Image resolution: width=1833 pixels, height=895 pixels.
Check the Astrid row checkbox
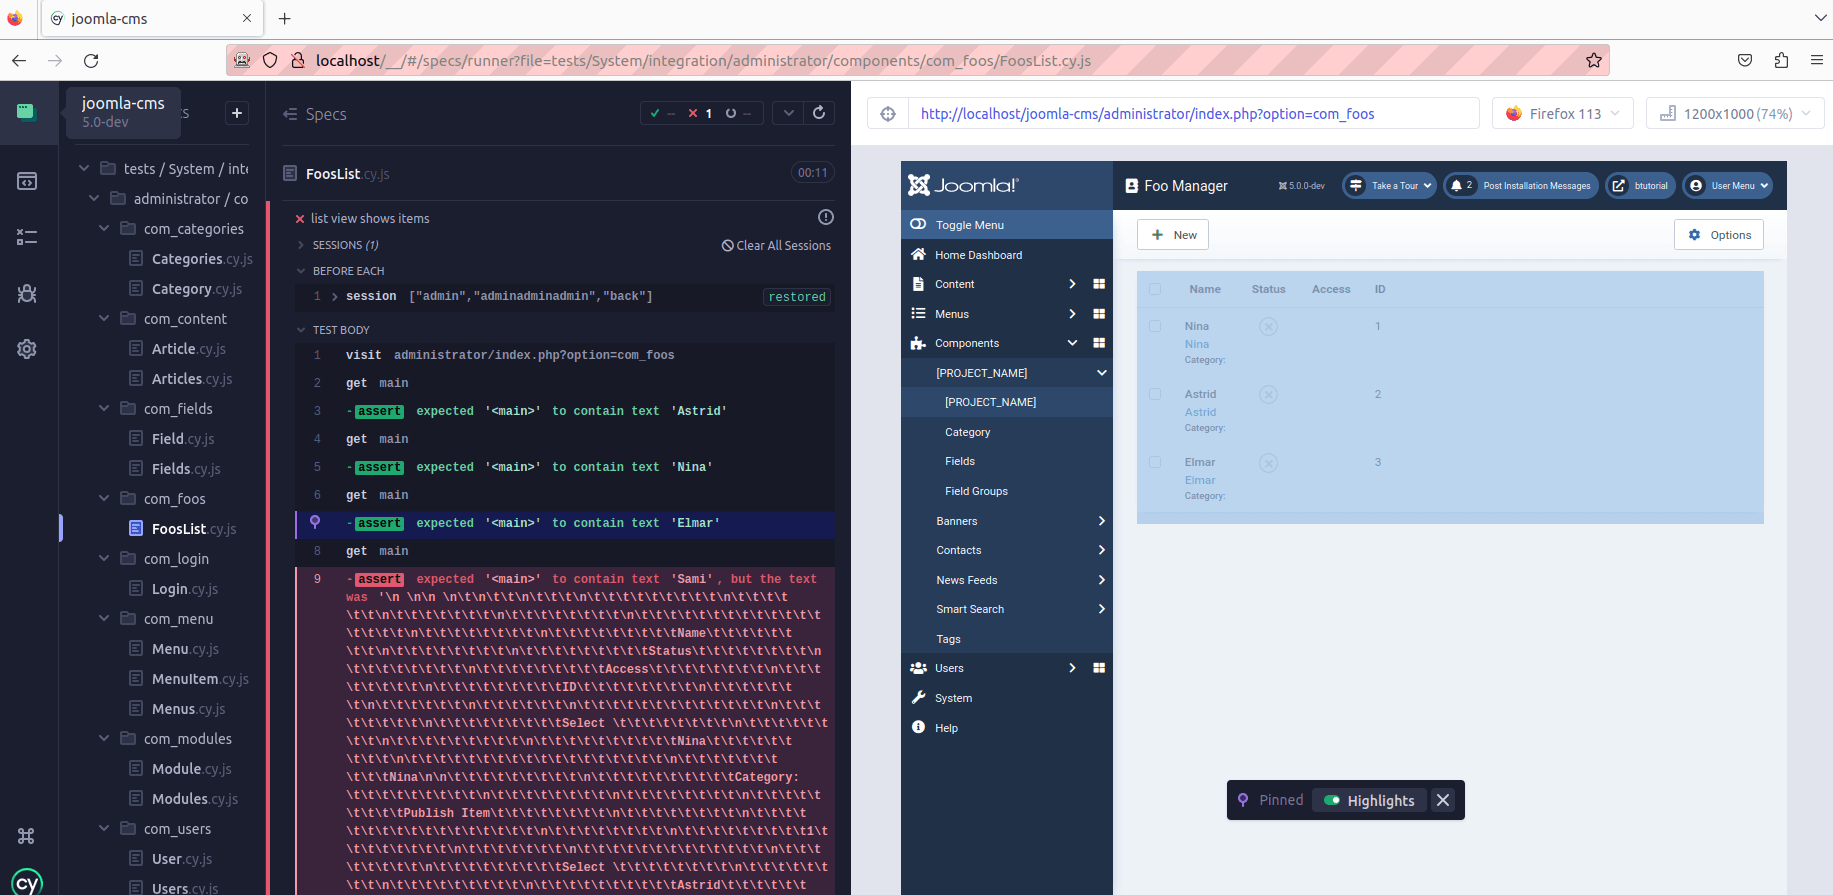(x=1155, y=394)
